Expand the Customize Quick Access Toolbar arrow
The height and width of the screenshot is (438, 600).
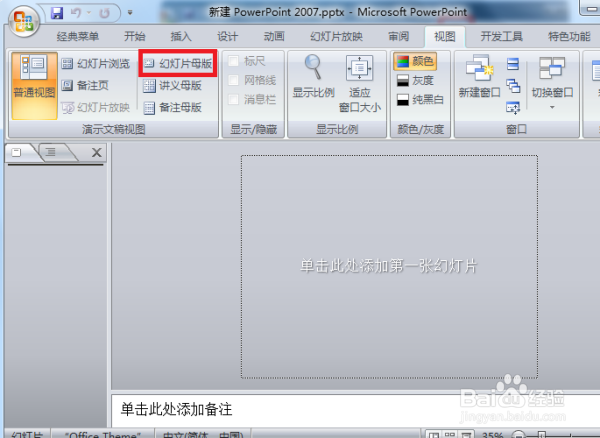pos(130,13)
